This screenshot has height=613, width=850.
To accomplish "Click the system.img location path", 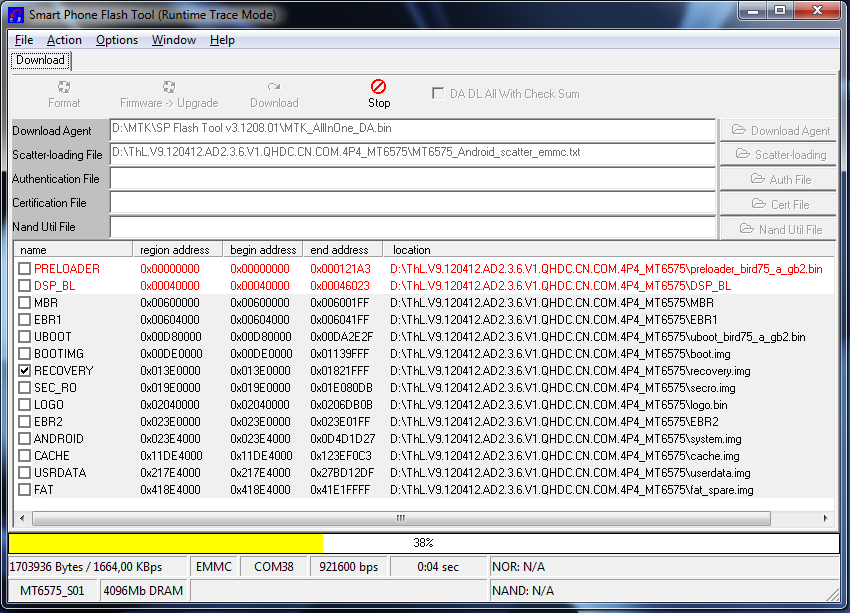I will tap(566, 439).
